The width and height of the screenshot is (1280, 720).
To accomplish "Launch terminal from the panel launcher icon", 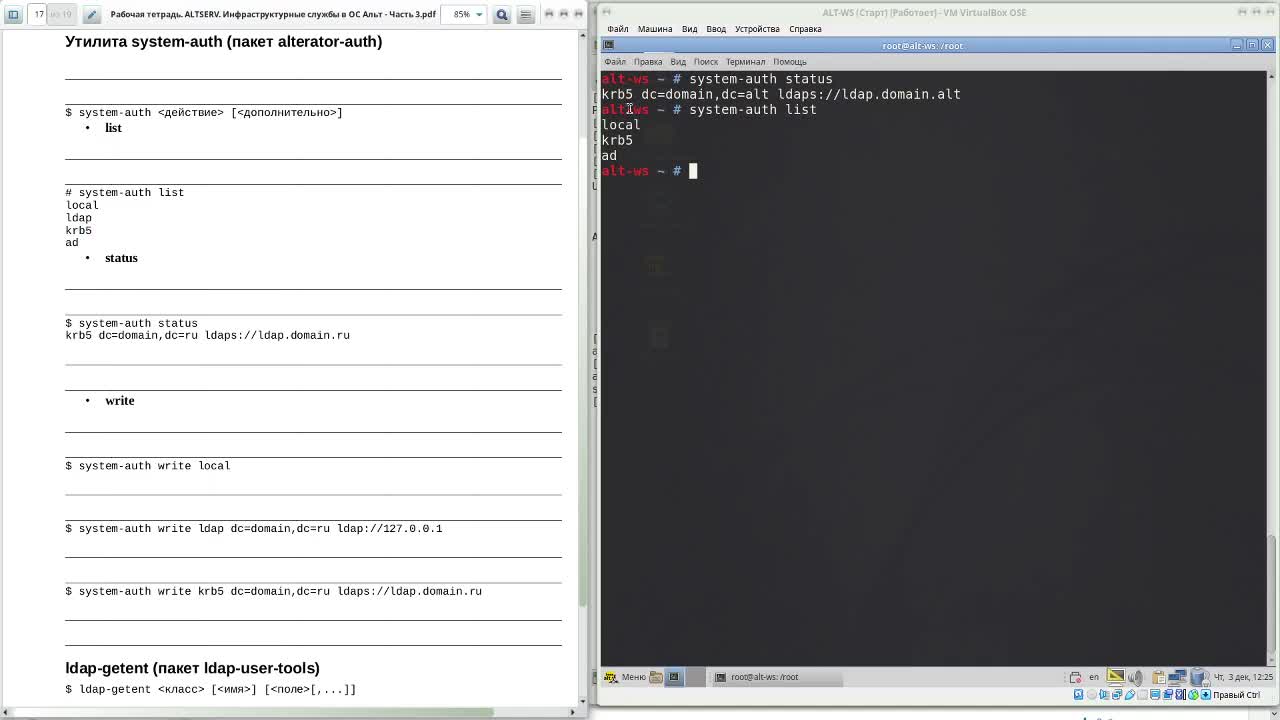I will (674, 677).
